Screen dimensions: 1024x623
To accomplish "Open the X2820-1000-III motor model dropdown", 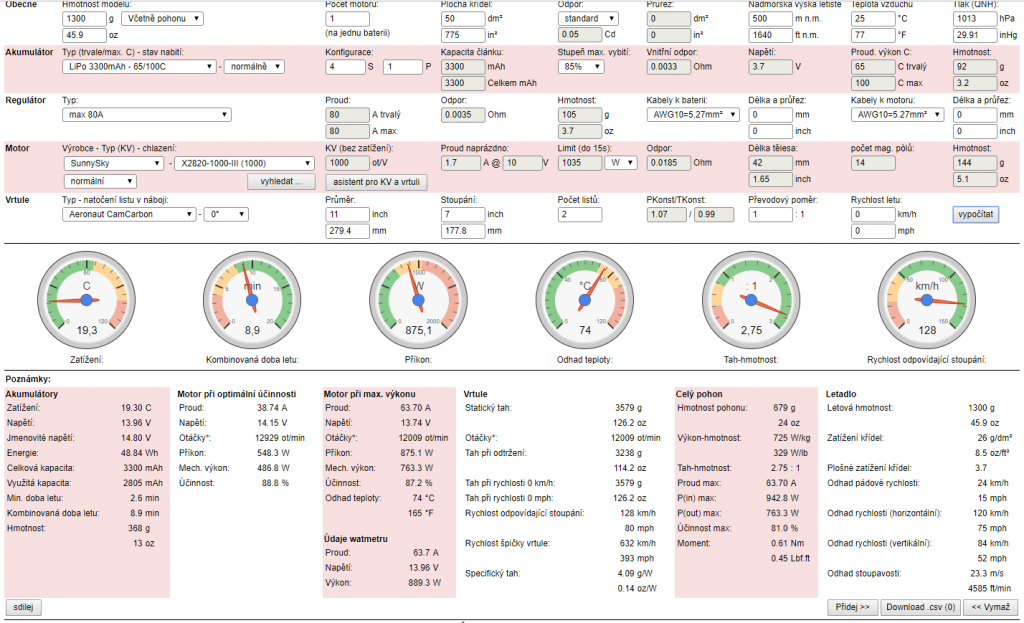I will click(x=244, y=163).
